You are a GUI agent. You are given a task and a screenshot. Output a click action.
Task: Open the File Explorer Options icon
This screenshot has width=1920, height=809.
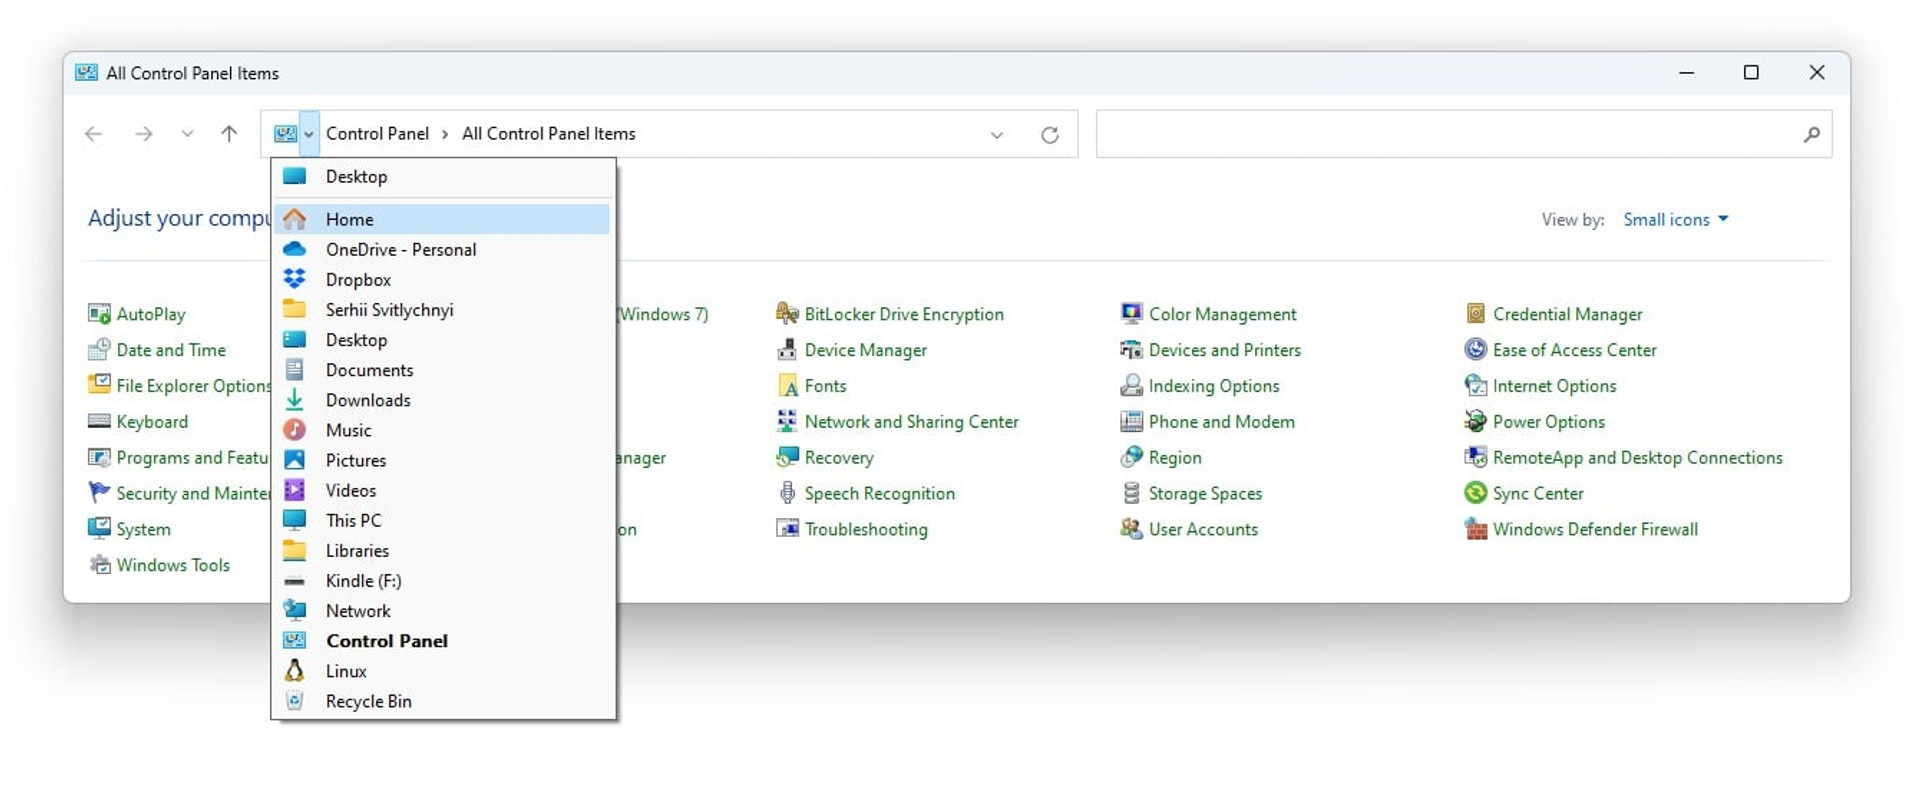[x=99, y=386]
